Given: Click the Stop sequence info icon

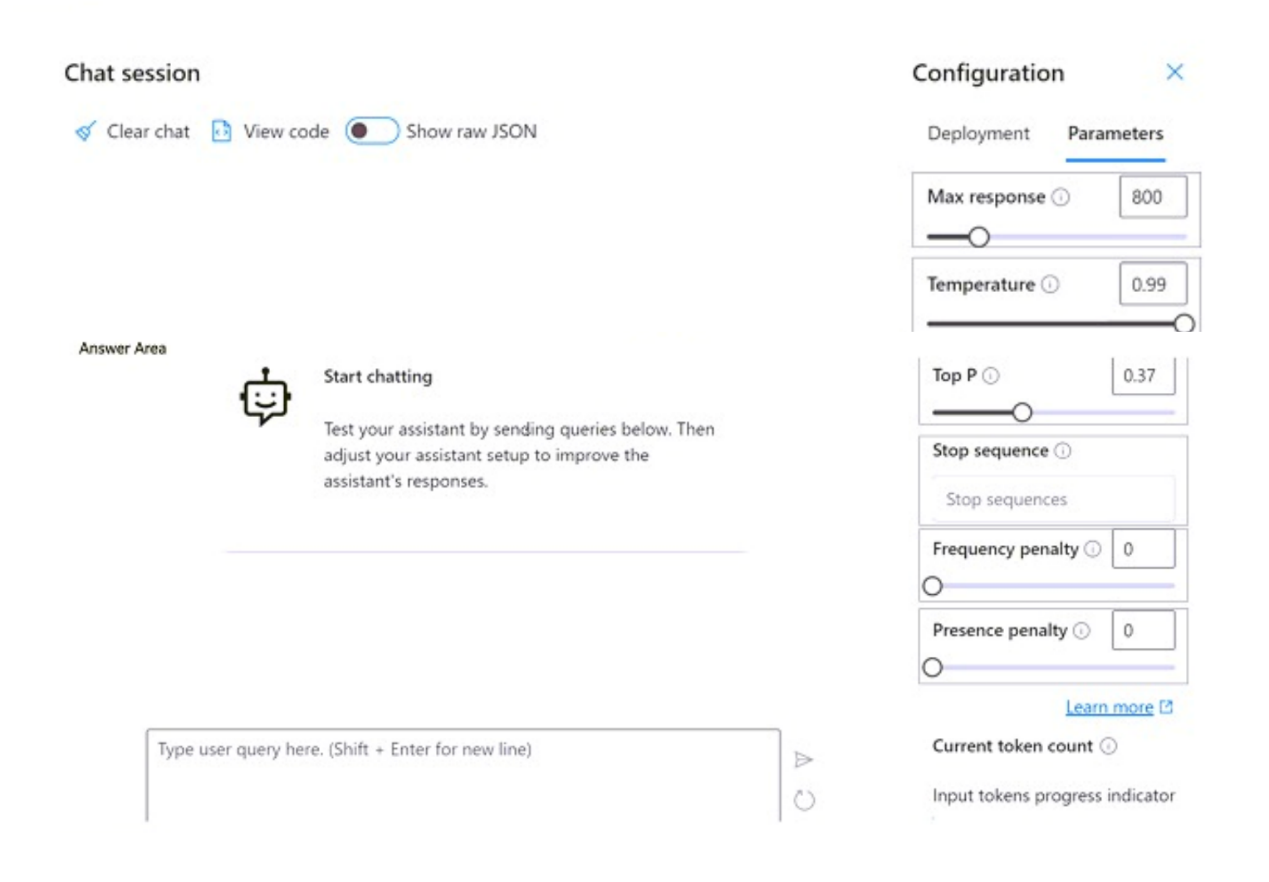Looking at the screenshot, I should click(x=1063, y=451).
